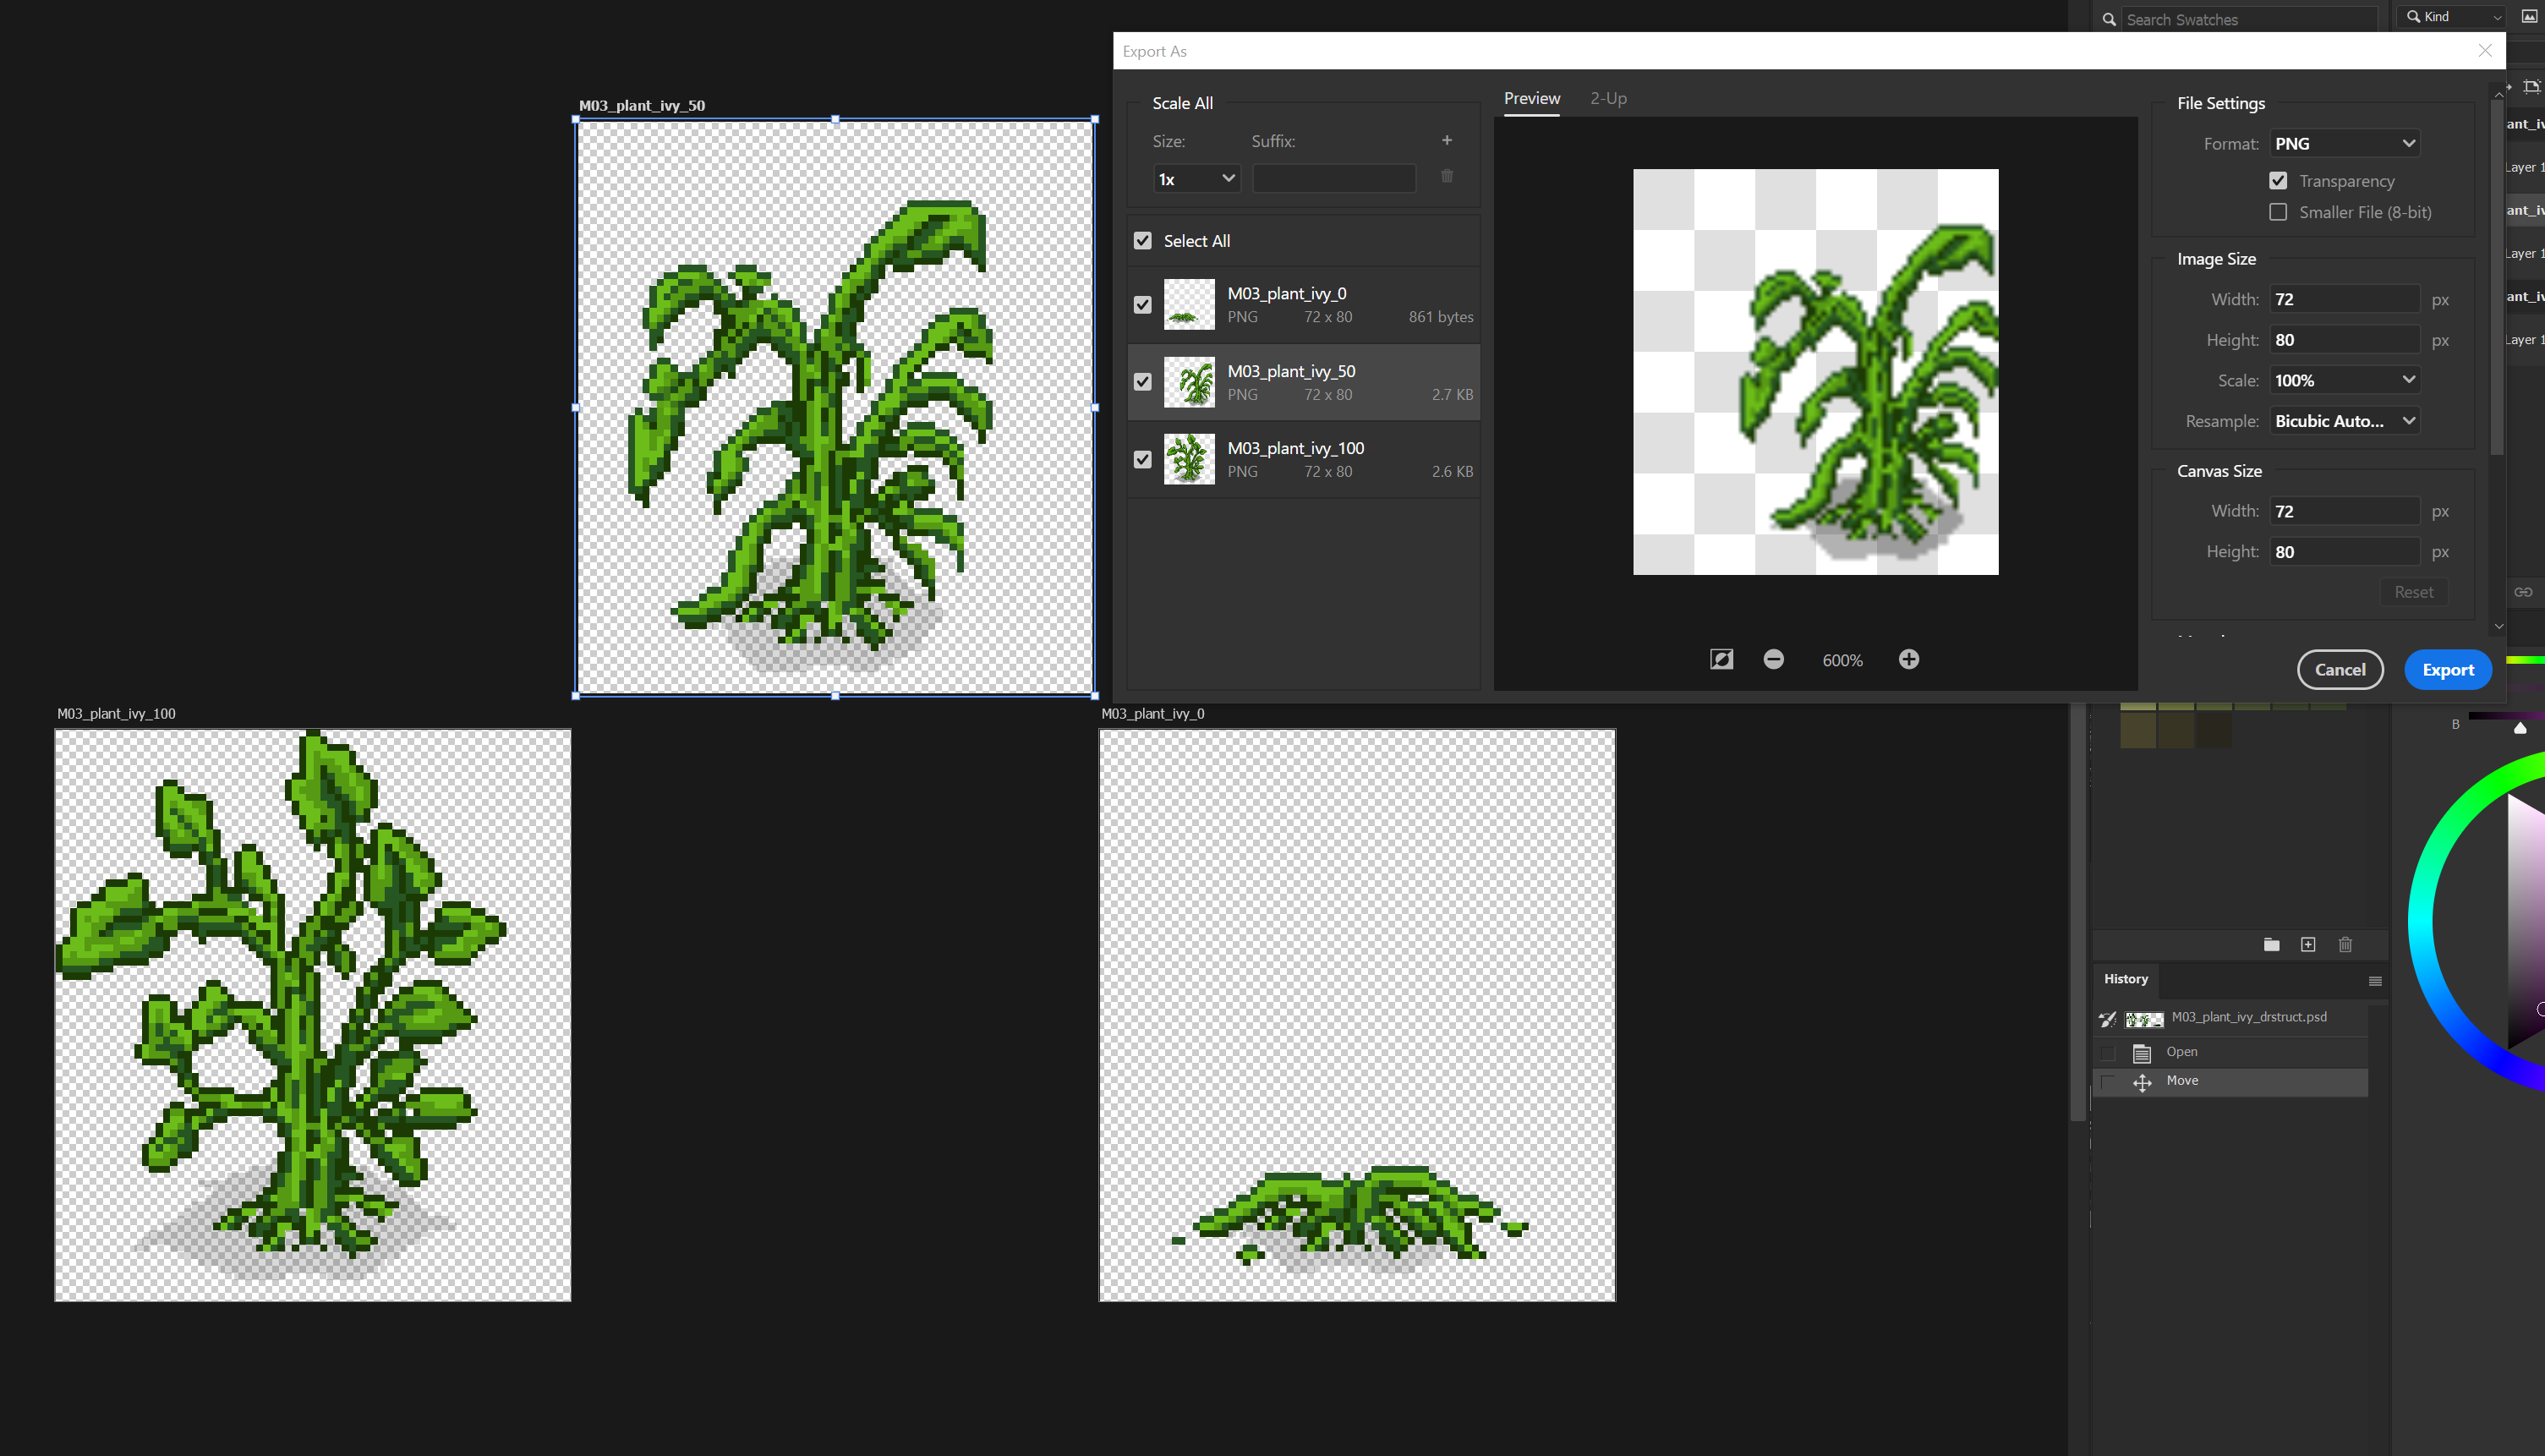
Task: Add a new scale size with plus icon
Action: [x=1446, y=140]
